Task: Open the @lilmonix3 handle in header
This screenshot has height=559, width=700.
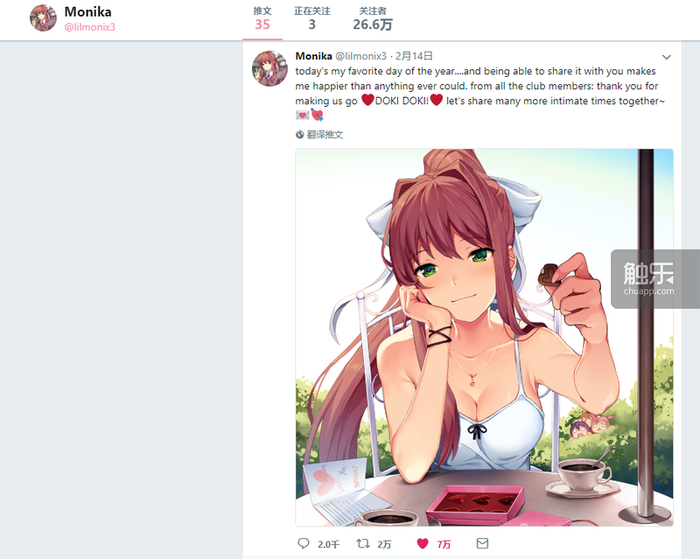Action: [x=90, y=27]
